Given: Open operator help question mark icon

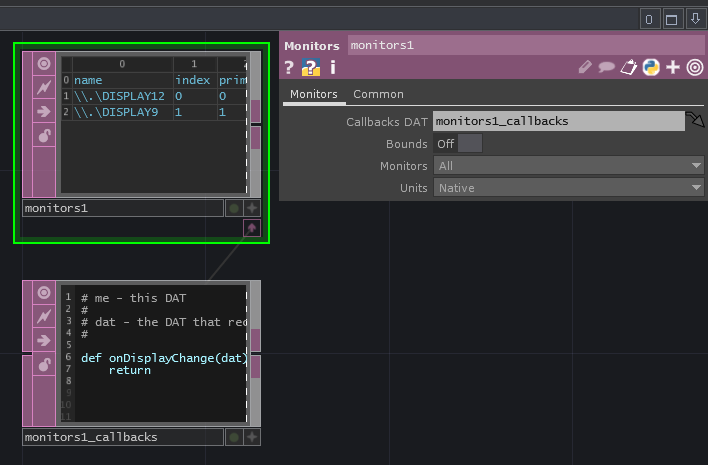Looking at the screenshot, I should click(289, 67).
